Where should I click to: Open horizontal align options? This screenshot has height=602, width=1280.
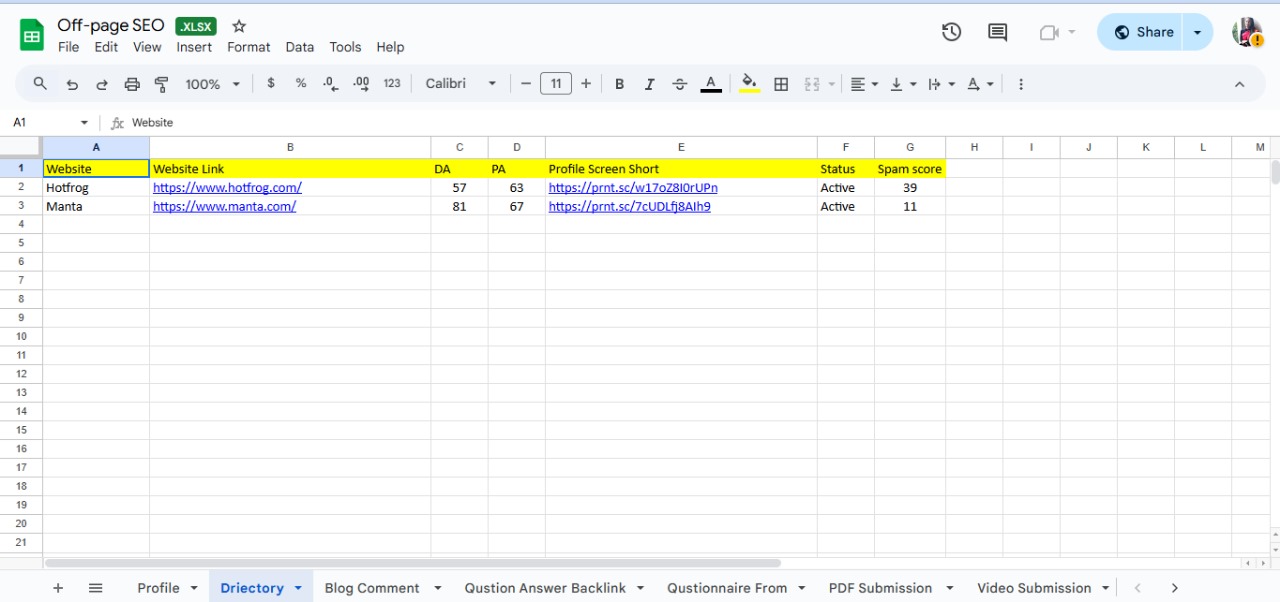864,84
